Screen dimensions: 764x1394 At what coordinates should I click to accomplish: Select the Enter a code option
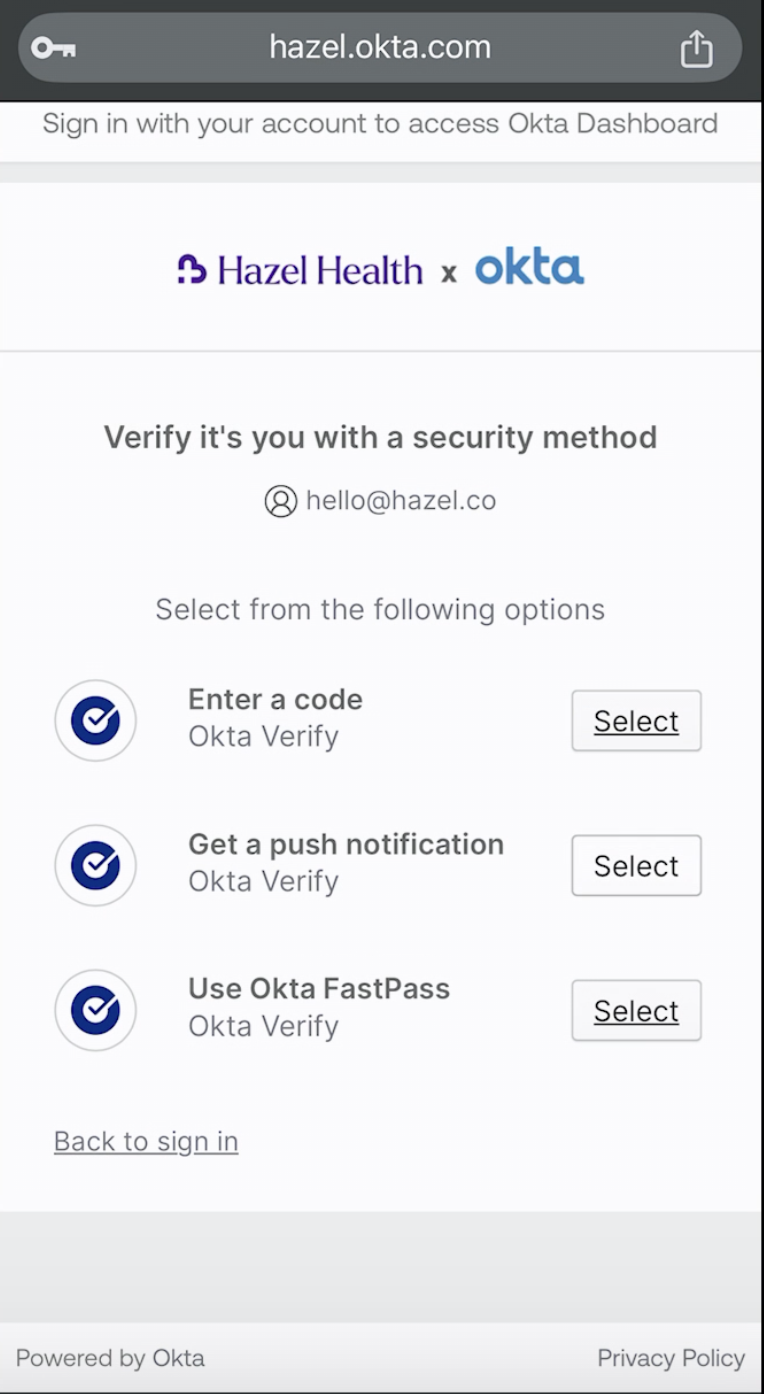tap(636, 721)
